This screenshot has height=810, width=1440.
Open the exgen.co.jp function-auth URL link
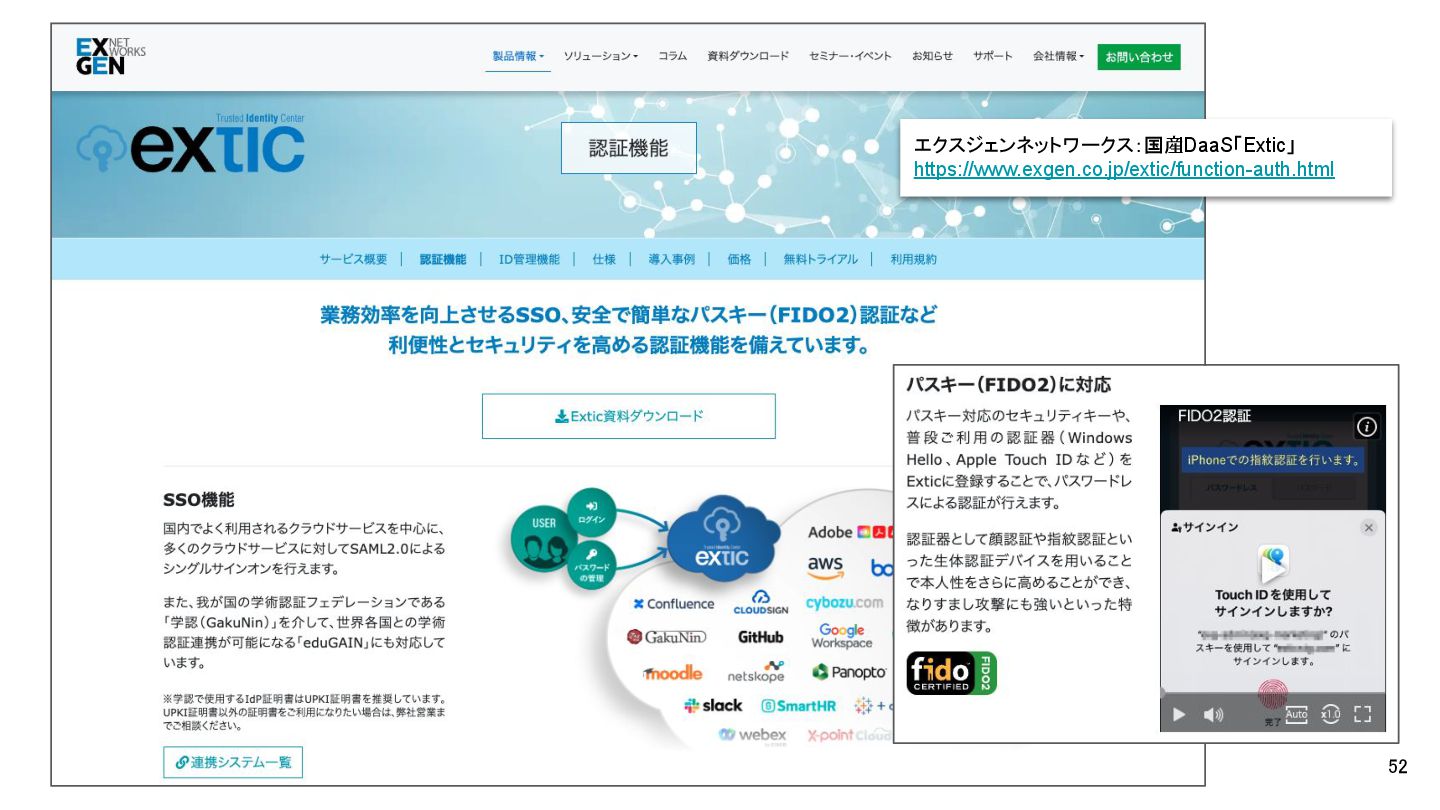click(1123, 170)
